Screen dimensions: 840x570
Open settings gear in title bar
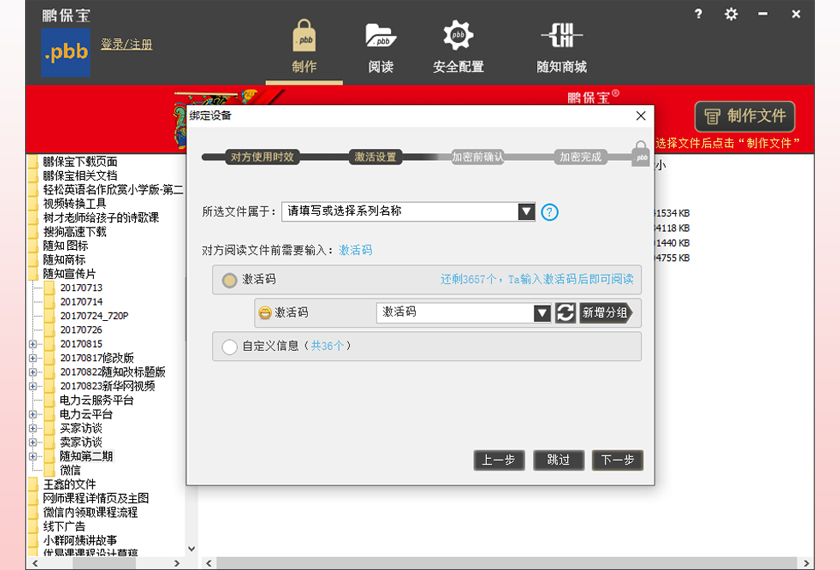[731, 14]
